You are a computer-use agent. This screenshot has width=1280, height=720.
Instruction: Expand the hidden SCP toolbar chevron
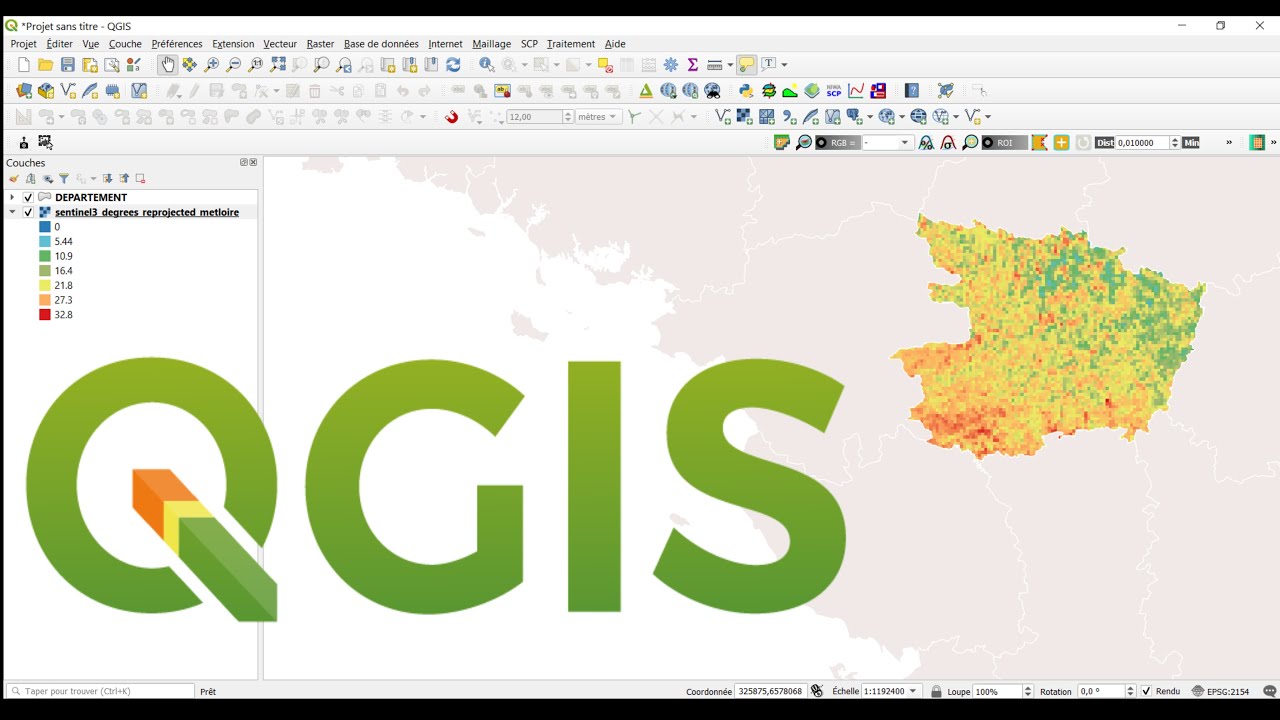(x=1229, y=143)
